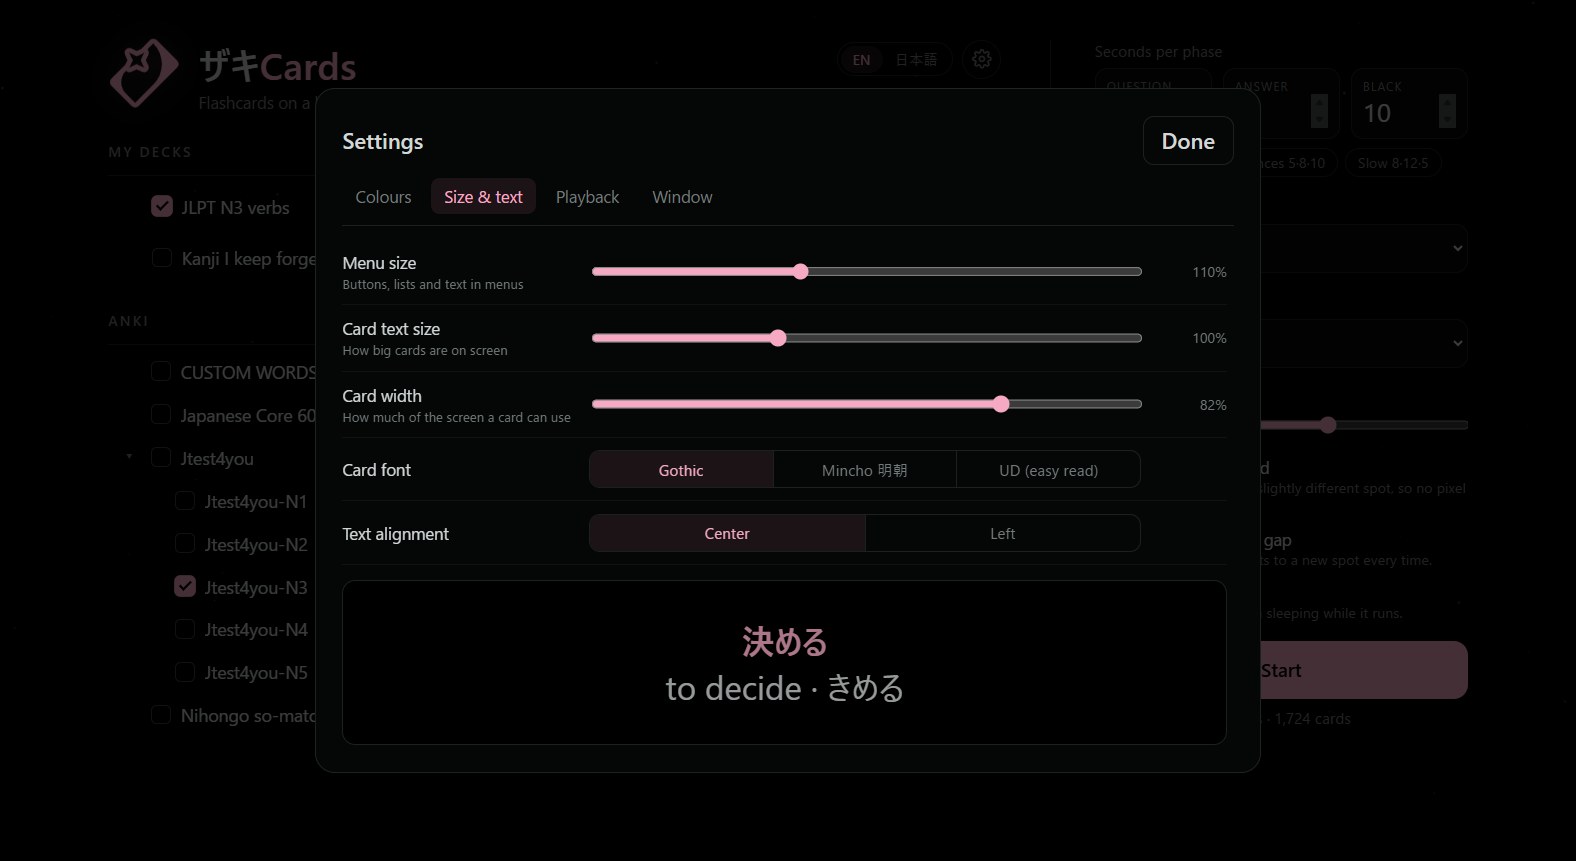Select the Size & text tab

point(483,197)
